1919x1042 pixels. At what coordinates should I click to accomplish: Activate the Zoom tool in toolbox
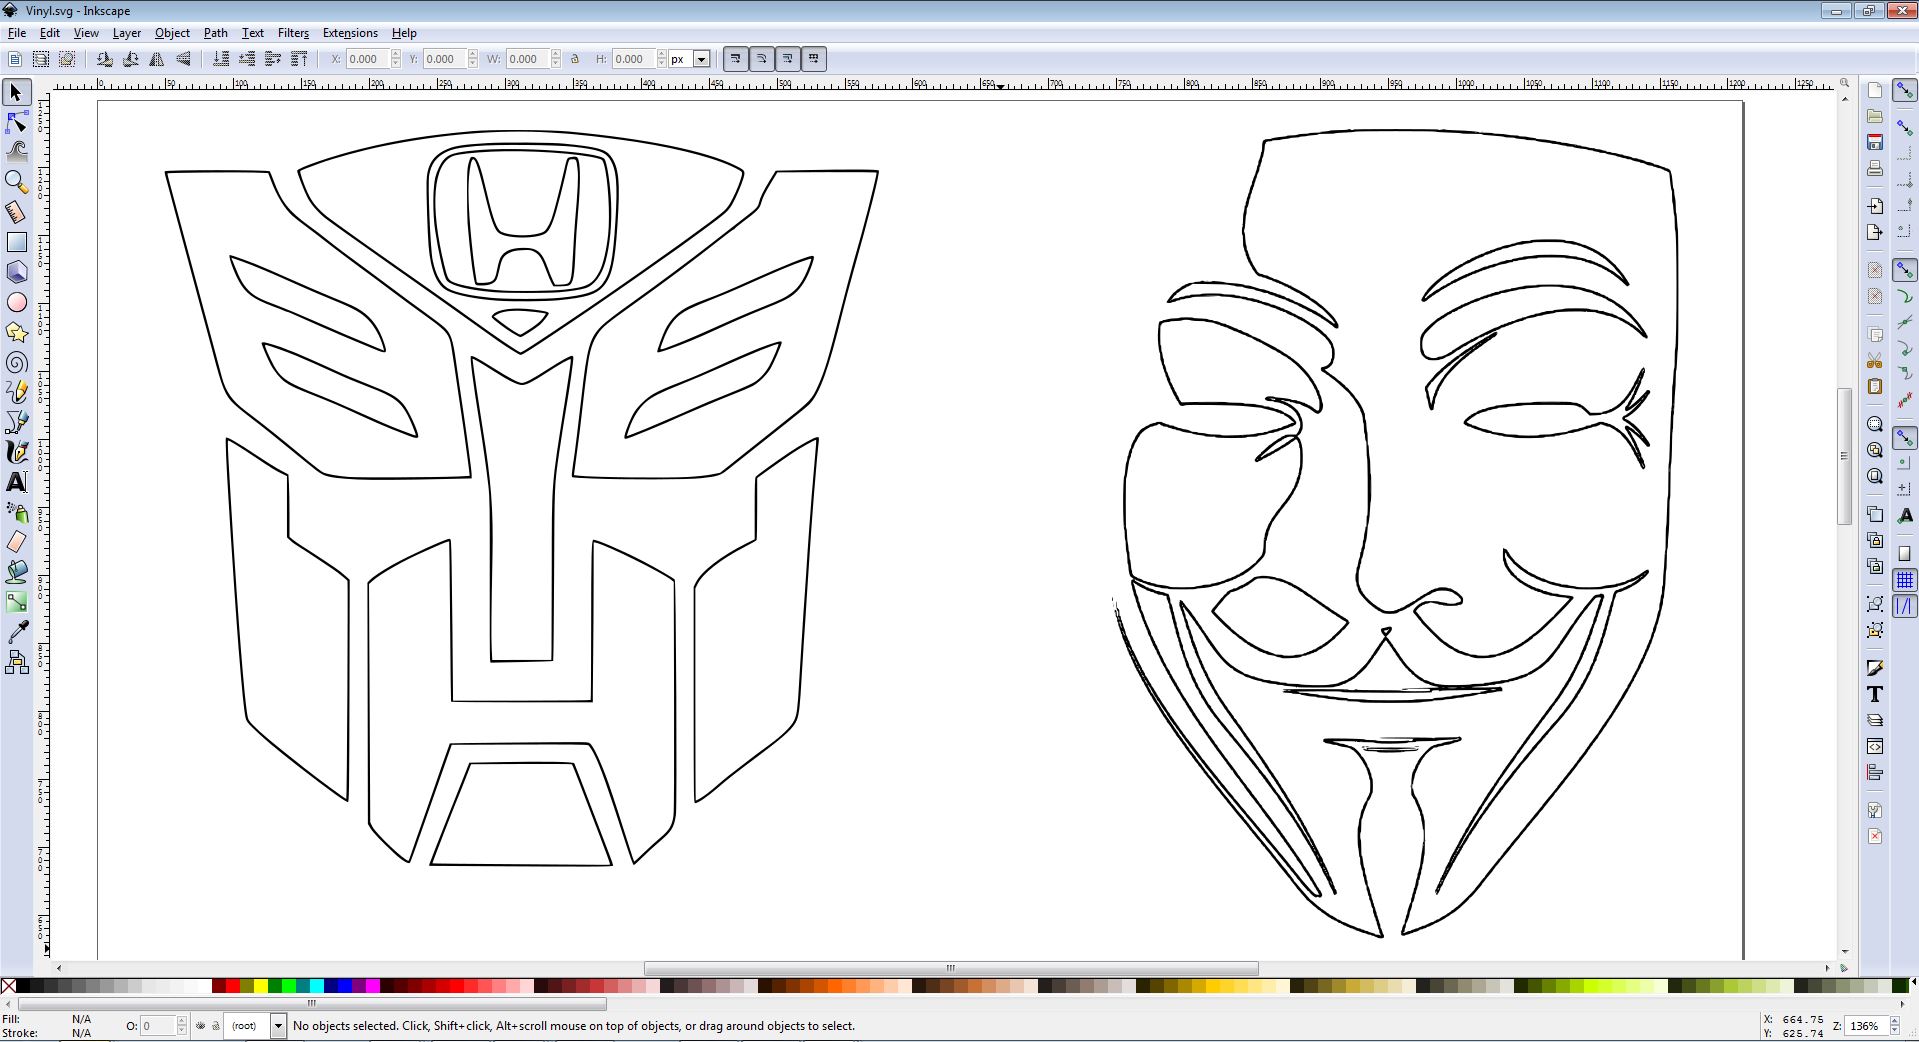coord(16,182)
